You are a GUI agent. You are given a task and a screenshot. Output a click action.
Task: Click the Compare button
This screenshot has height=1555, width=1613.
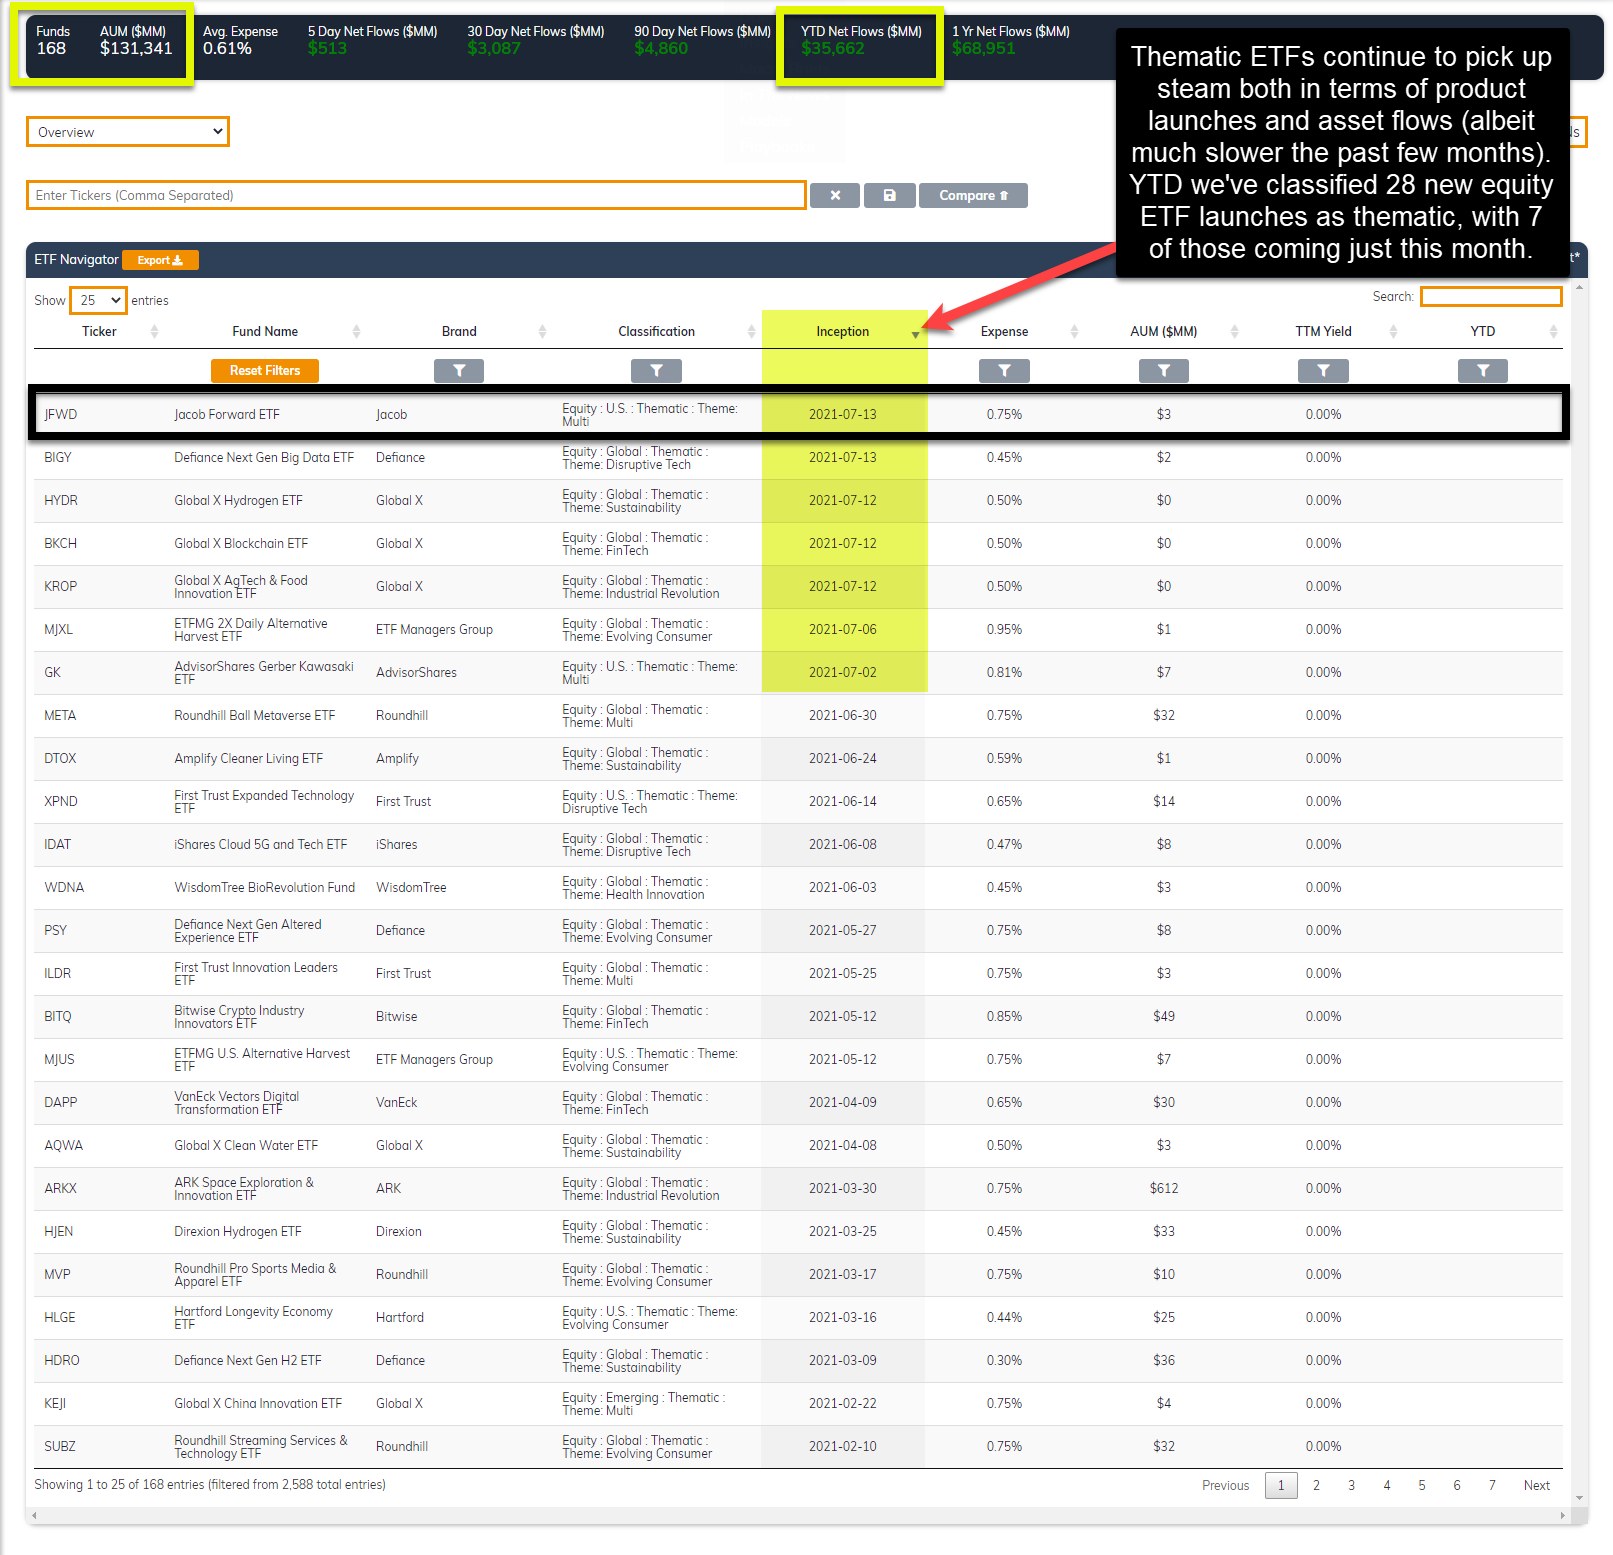973,196
